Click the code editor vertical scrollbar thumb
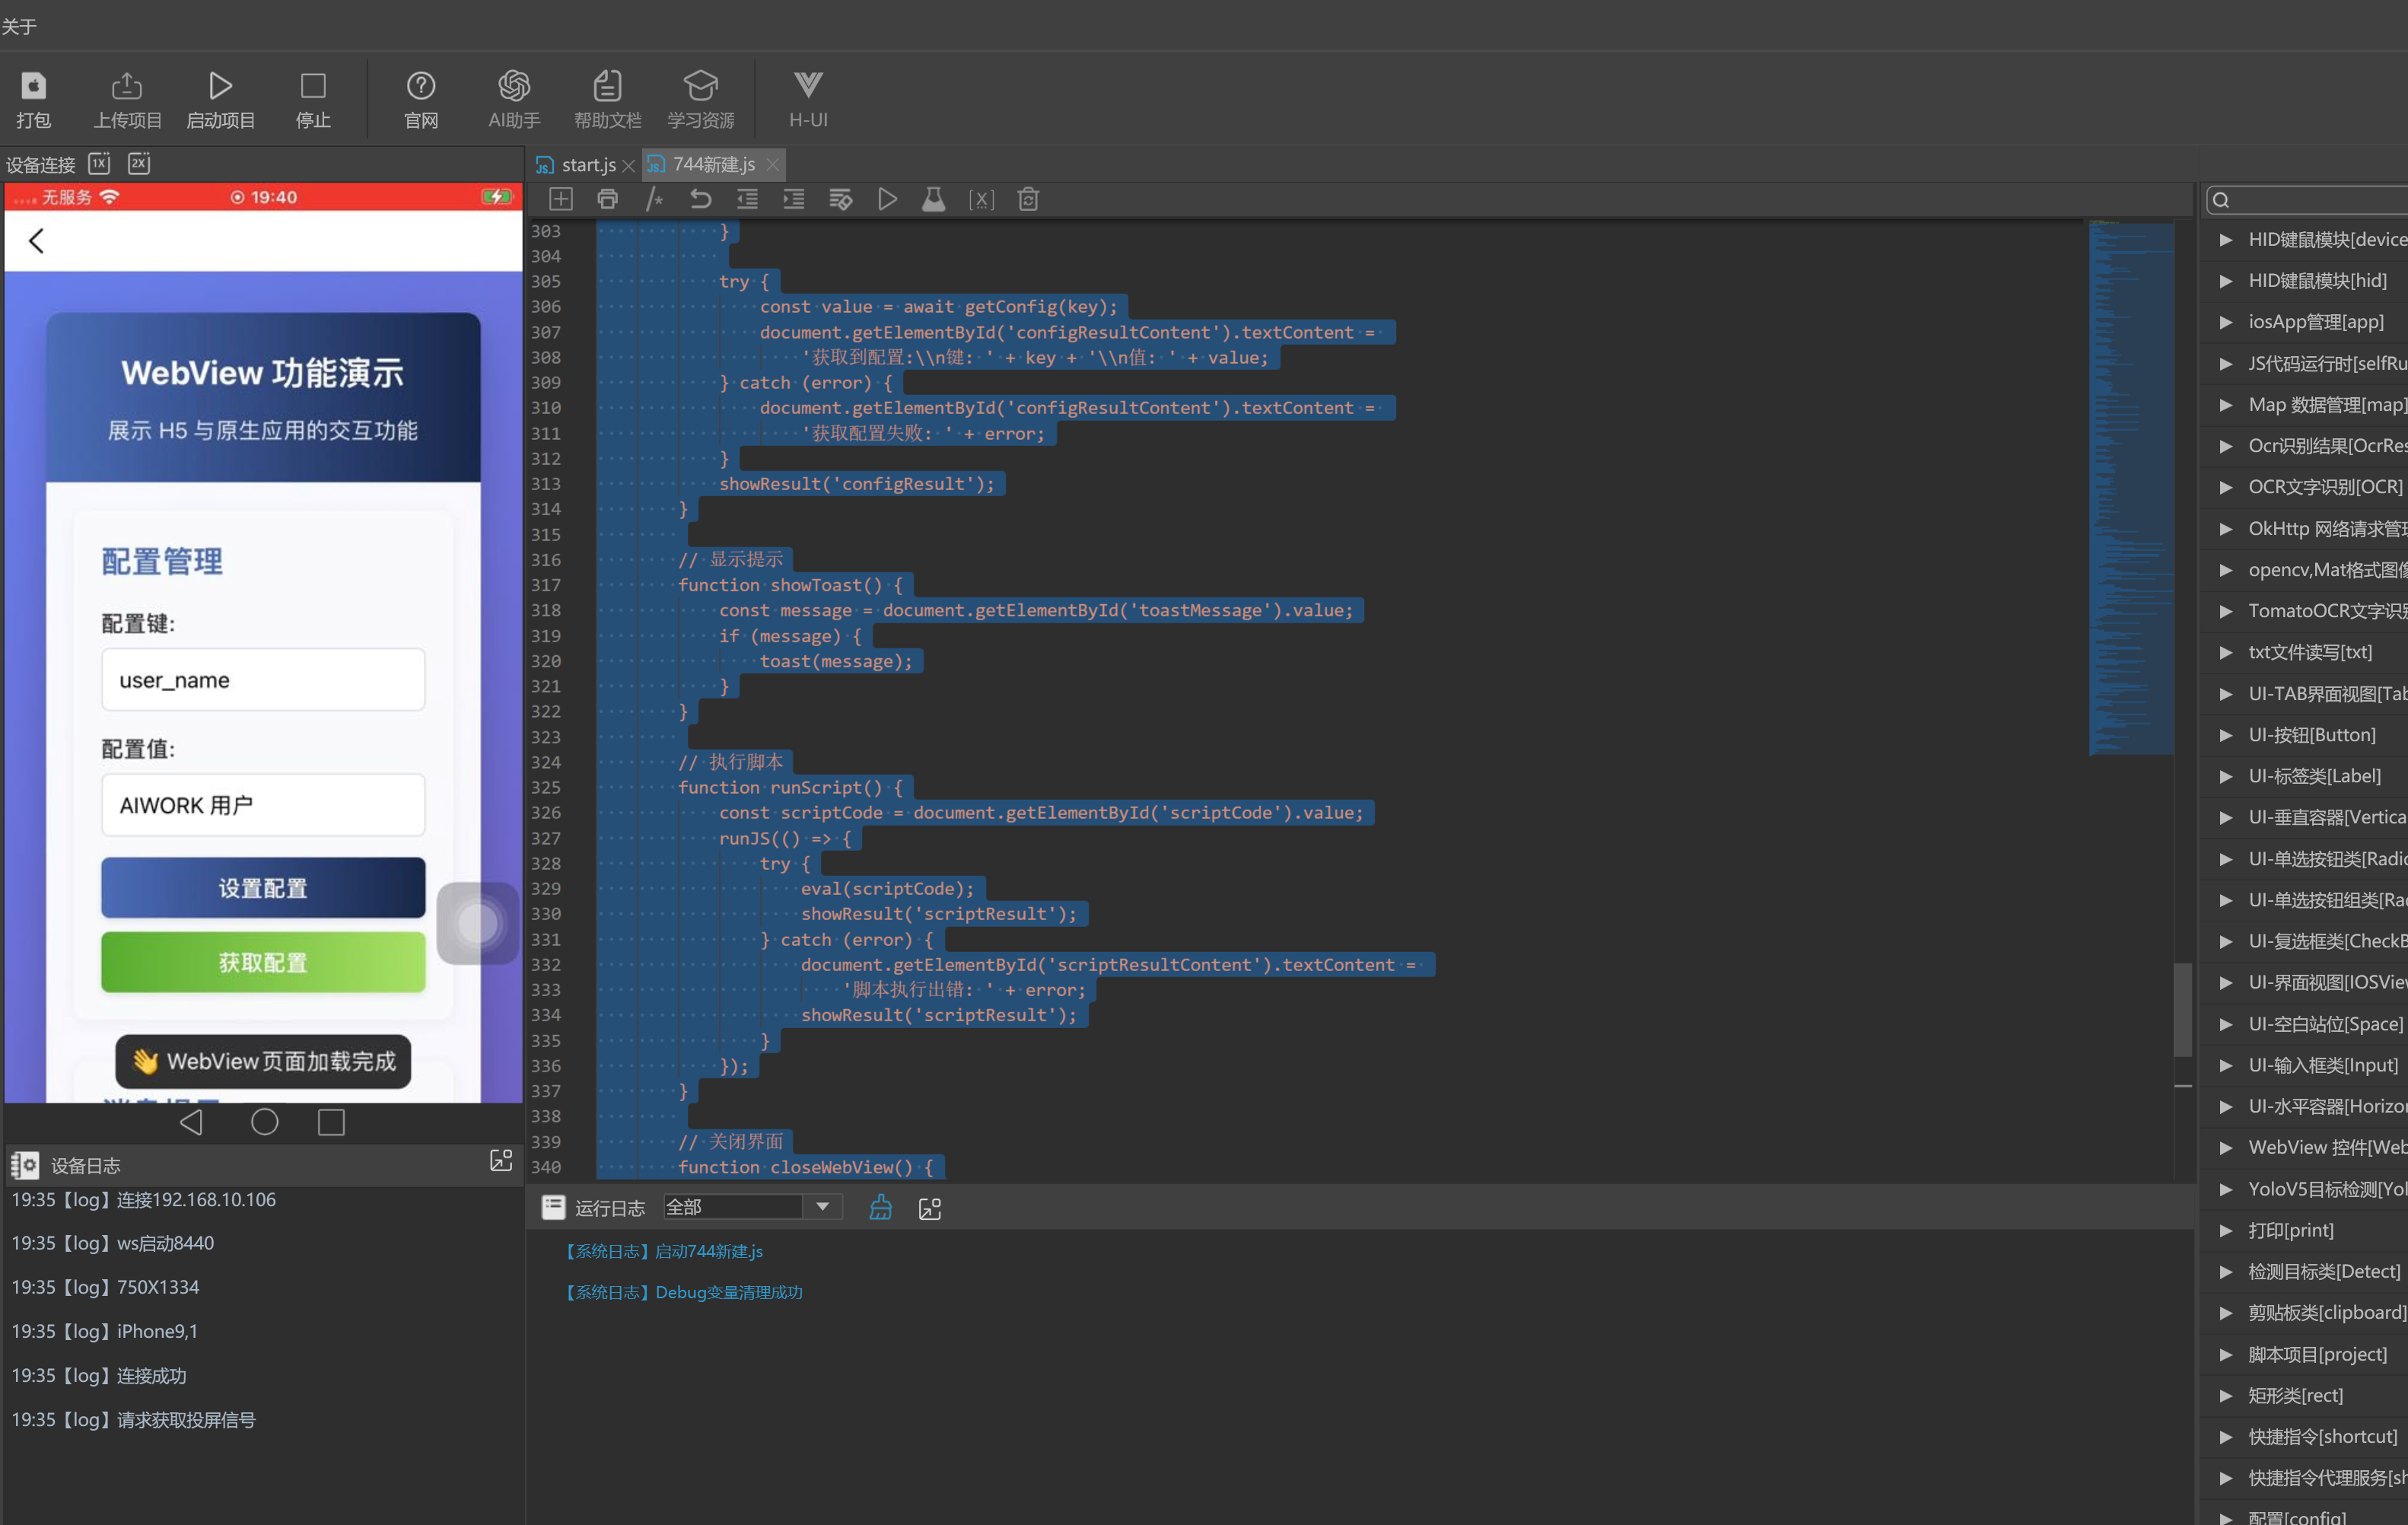The height and width of the screenshot is (1525, 2408). tap(2183, 1008)
